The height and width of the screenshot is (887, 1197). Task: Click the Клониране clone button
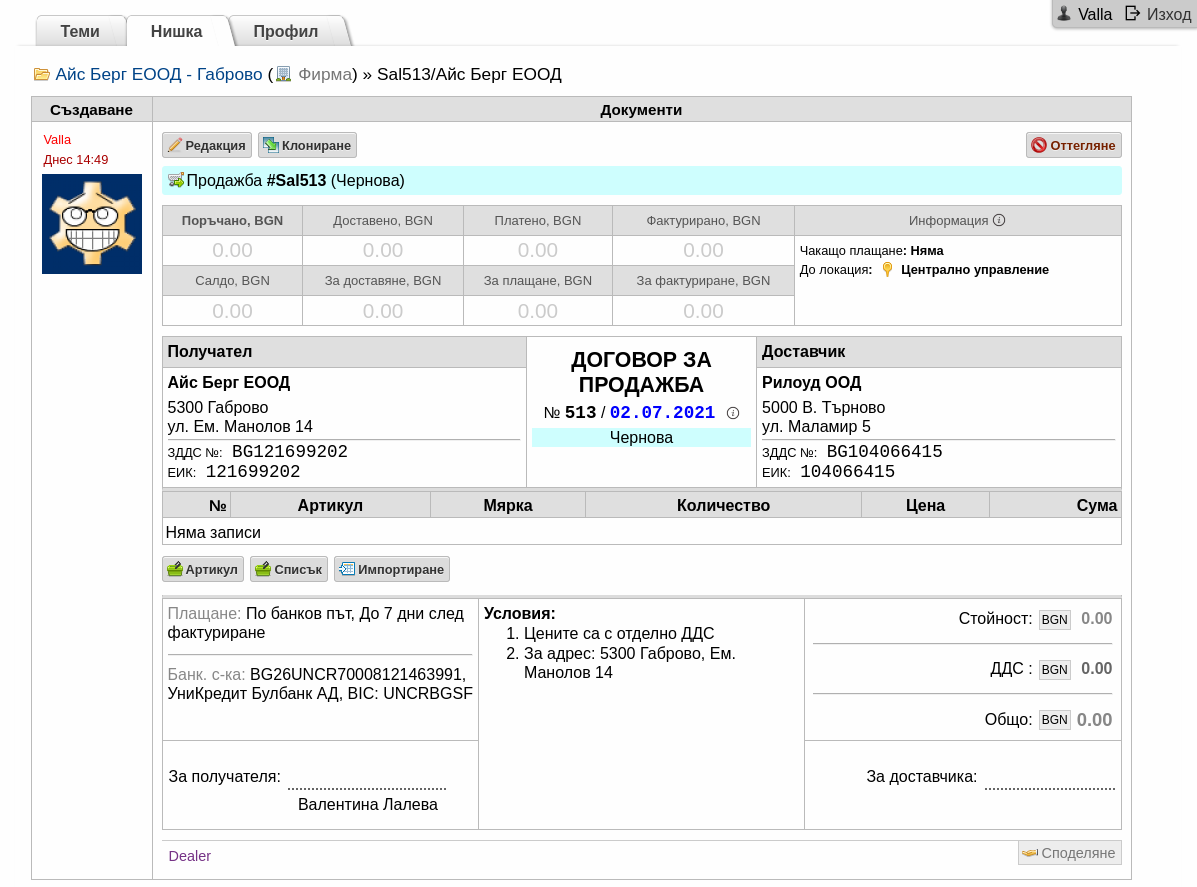coord(308,145)
